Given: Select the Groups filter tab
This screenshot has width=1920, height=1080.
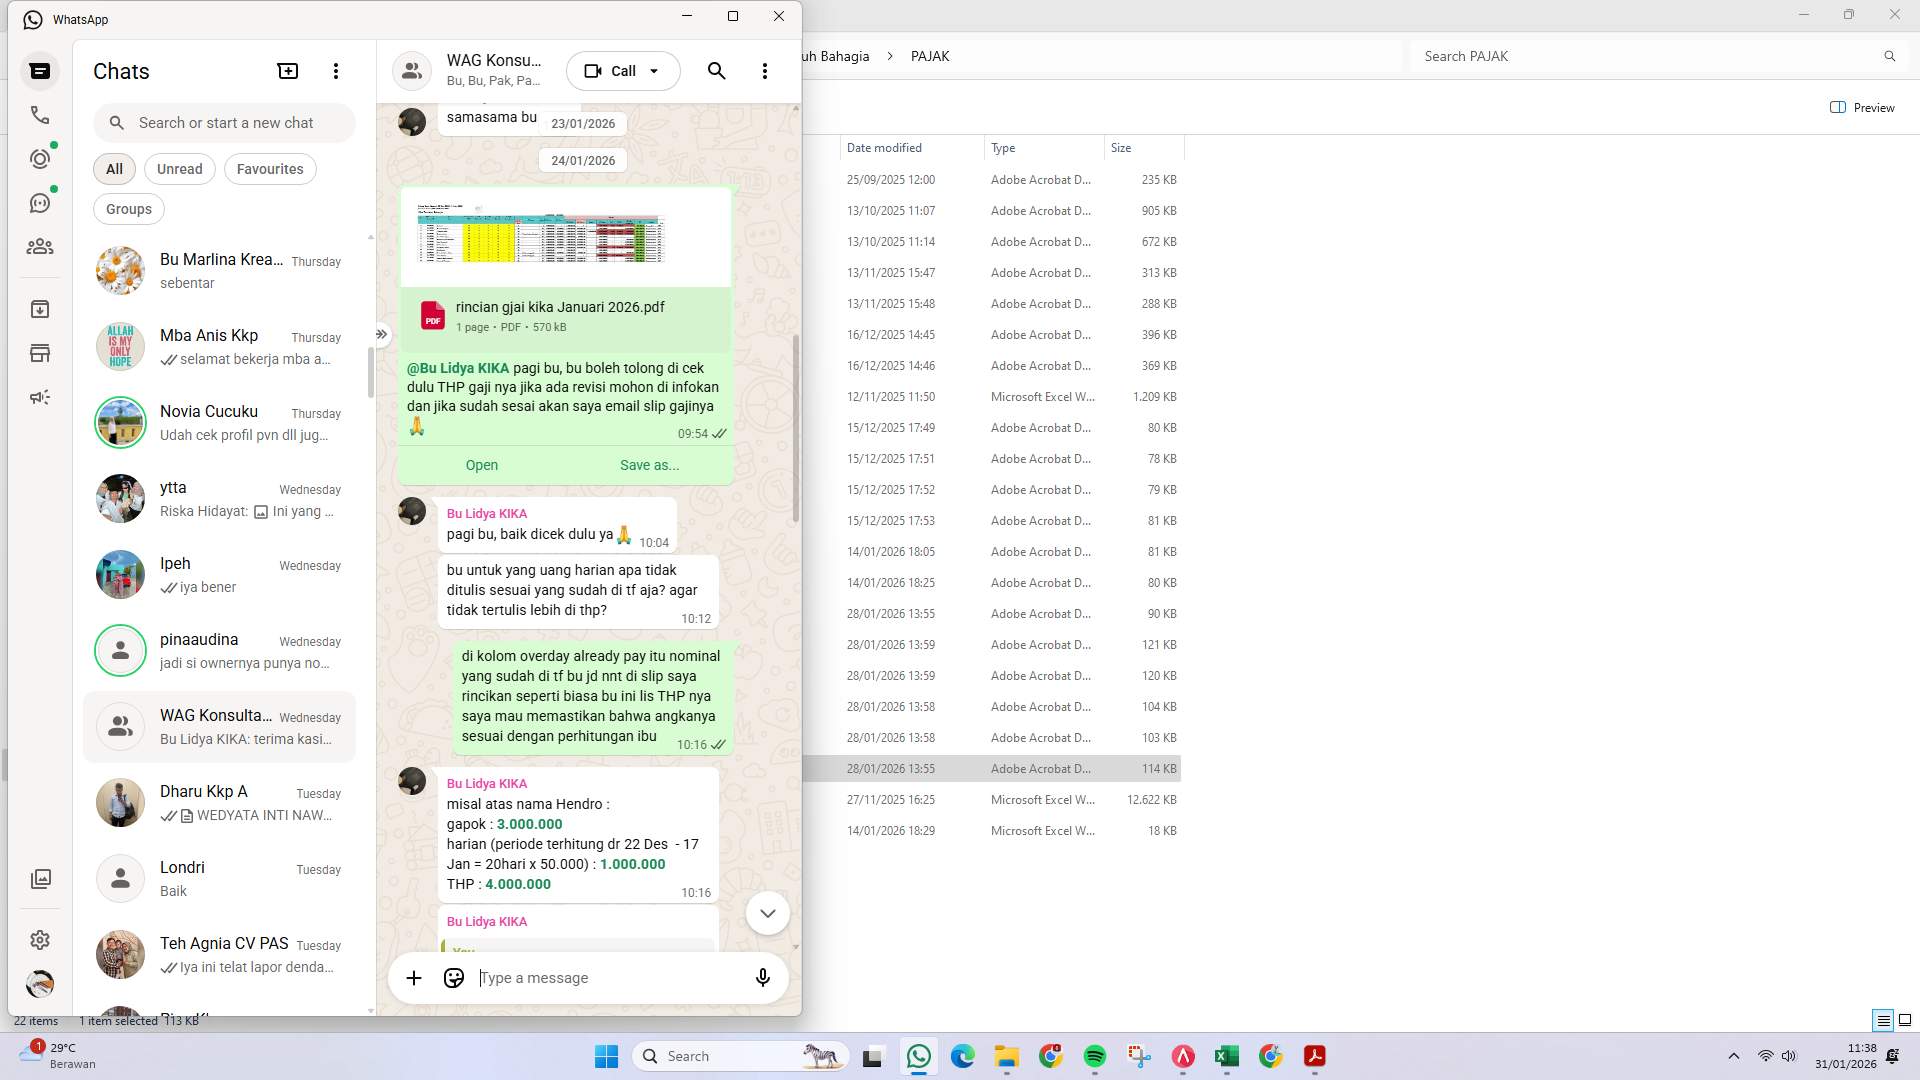Looking at the screenshot, I should tap(128, 208).
